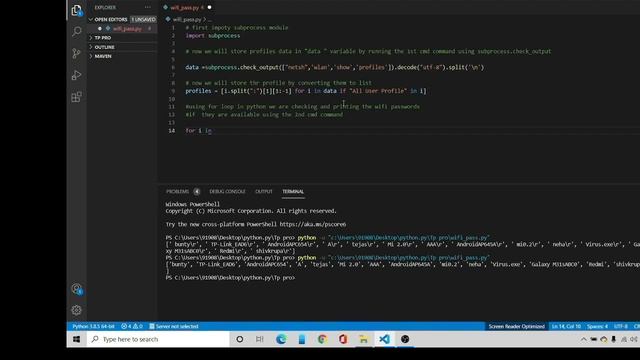This screenshot has height=360, width=640.
Task: Open the Source Control view
Action: 76,53
